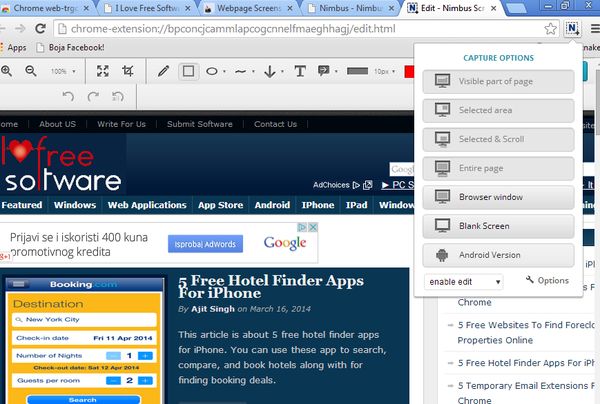Select the curved line tool
Viewport: 600px width, 404px height.
pyautogui.click(x=240, y=71)
